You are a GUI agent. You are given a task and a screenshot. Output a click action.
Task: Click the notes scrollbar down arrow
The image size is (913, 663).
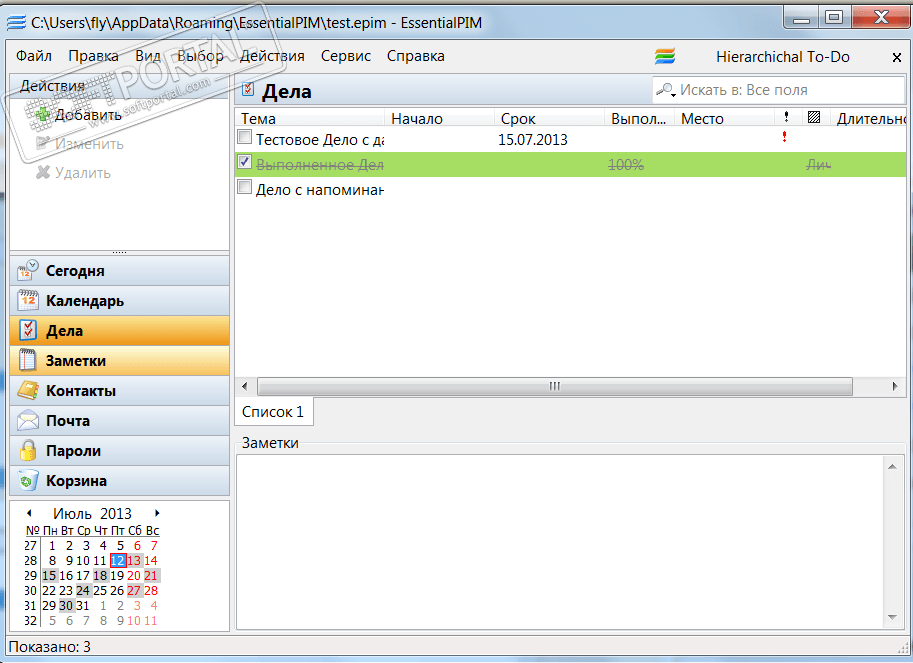[892, 618]
